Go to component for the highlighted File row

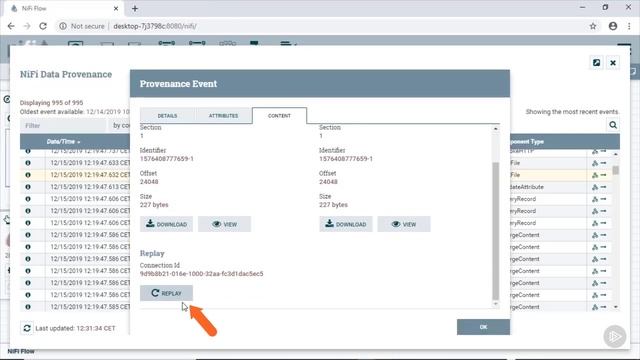tap(603, 175)
